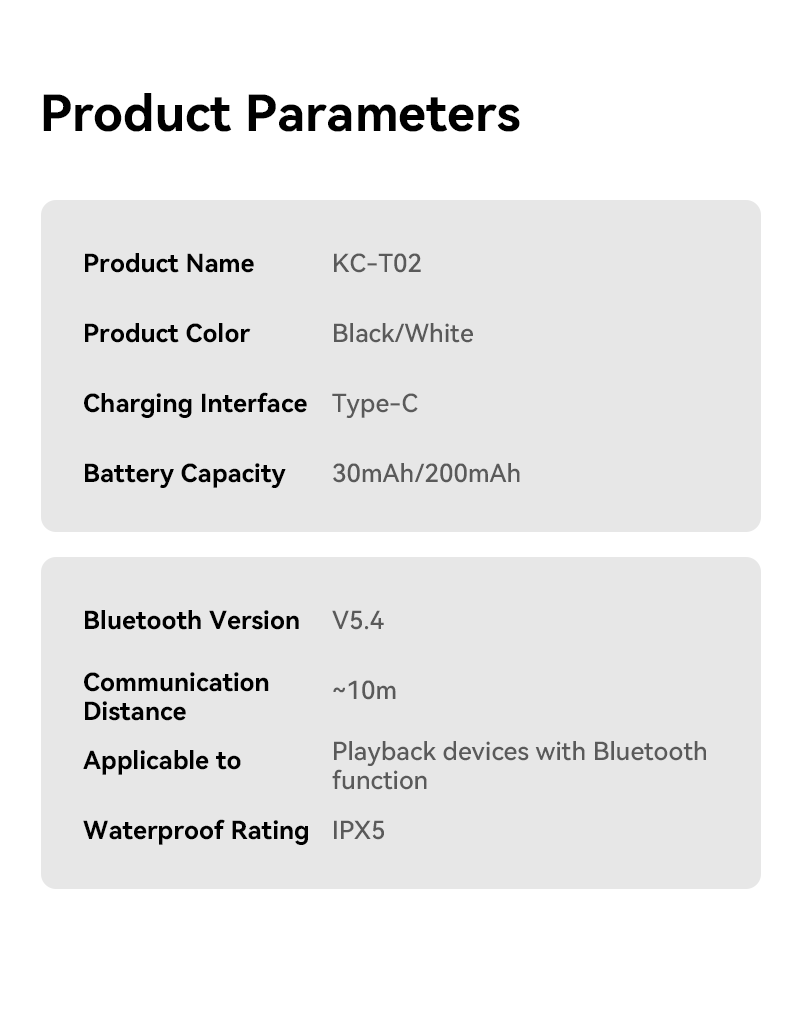Viewport: 800px width, 1018px height.
Task: Click the IPX5 rating value
Action: [358, 831]
